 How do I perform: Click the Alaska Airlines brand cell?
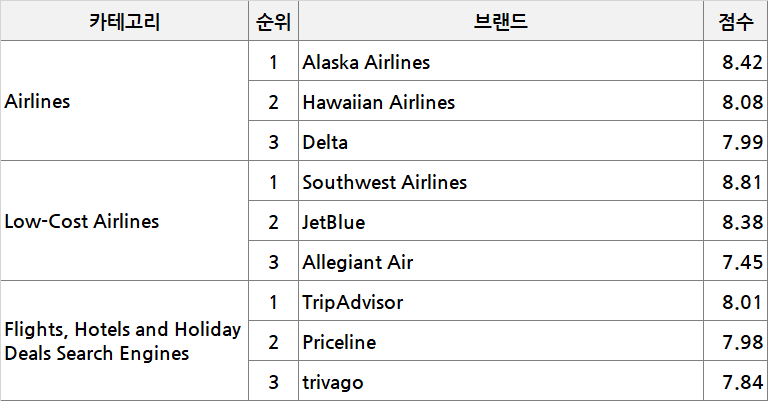pos(366,62)
